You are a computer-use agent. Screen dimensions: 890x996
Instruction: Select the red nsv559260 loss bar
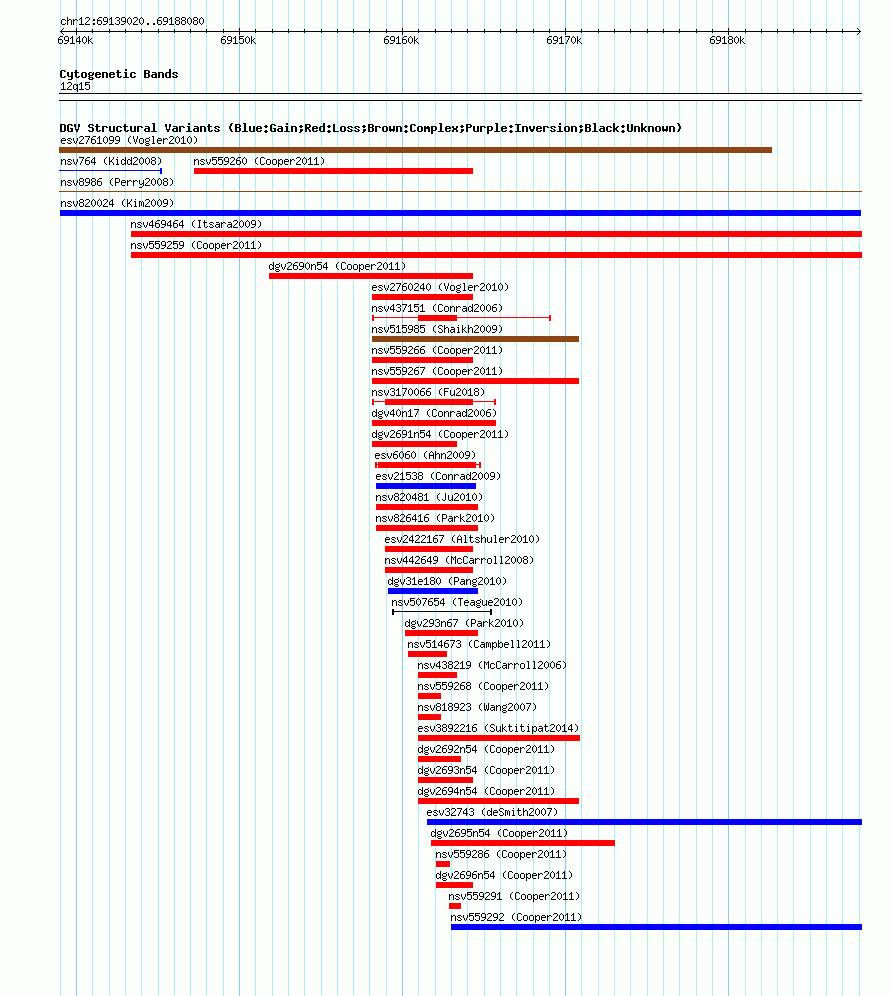[x=334, y=171]
